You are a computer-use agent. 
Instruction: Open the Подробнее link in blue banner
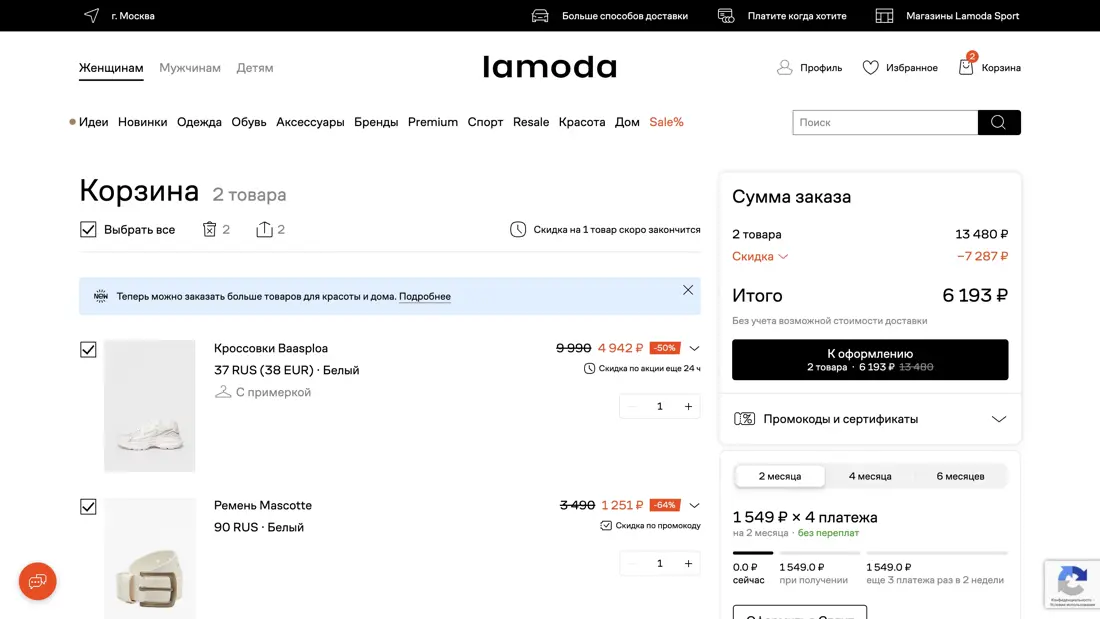tap(425, 296)
